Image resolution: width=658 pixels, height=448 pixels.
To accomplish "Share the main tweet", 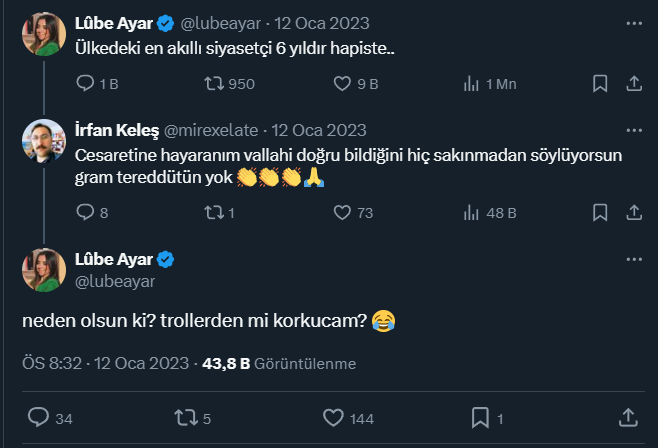I will (628, 417).
